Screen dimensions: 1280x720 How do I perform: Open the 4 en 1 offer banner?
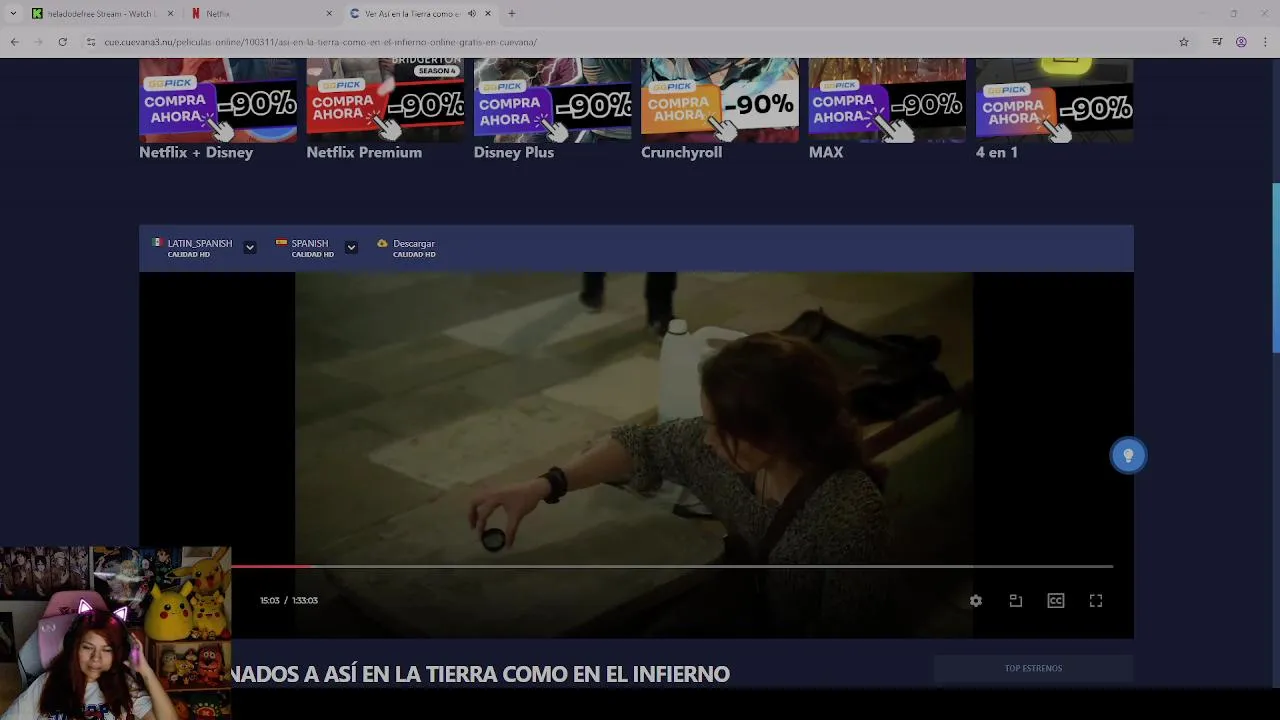(1054, 100)
